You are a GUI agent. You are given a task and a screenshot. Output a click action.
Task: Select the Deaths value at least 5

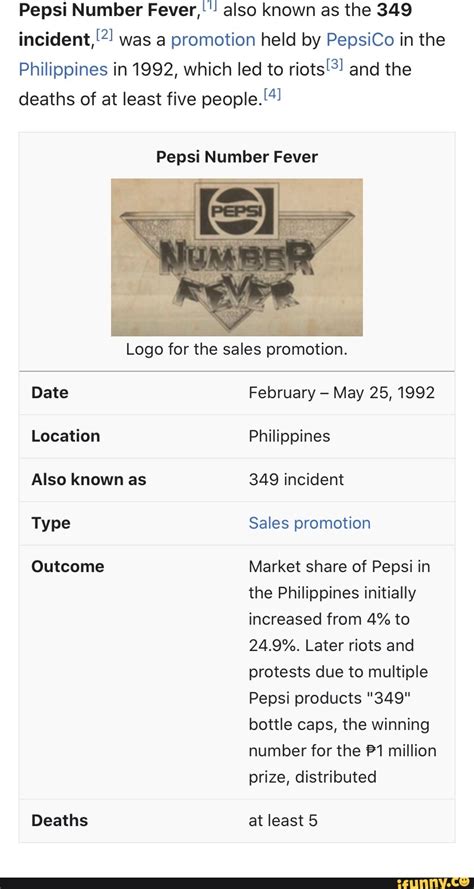[x=283, y=820]
